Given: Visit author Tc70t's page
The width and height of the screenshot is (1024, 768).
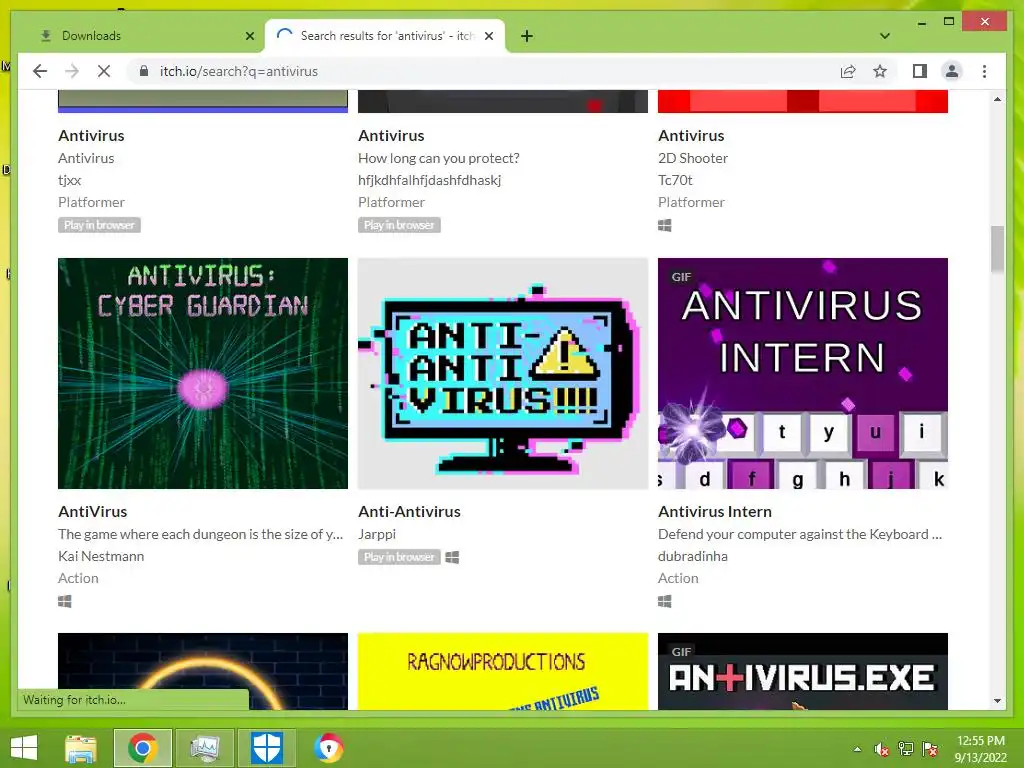Looking at the screenshot, I should 675,180.
